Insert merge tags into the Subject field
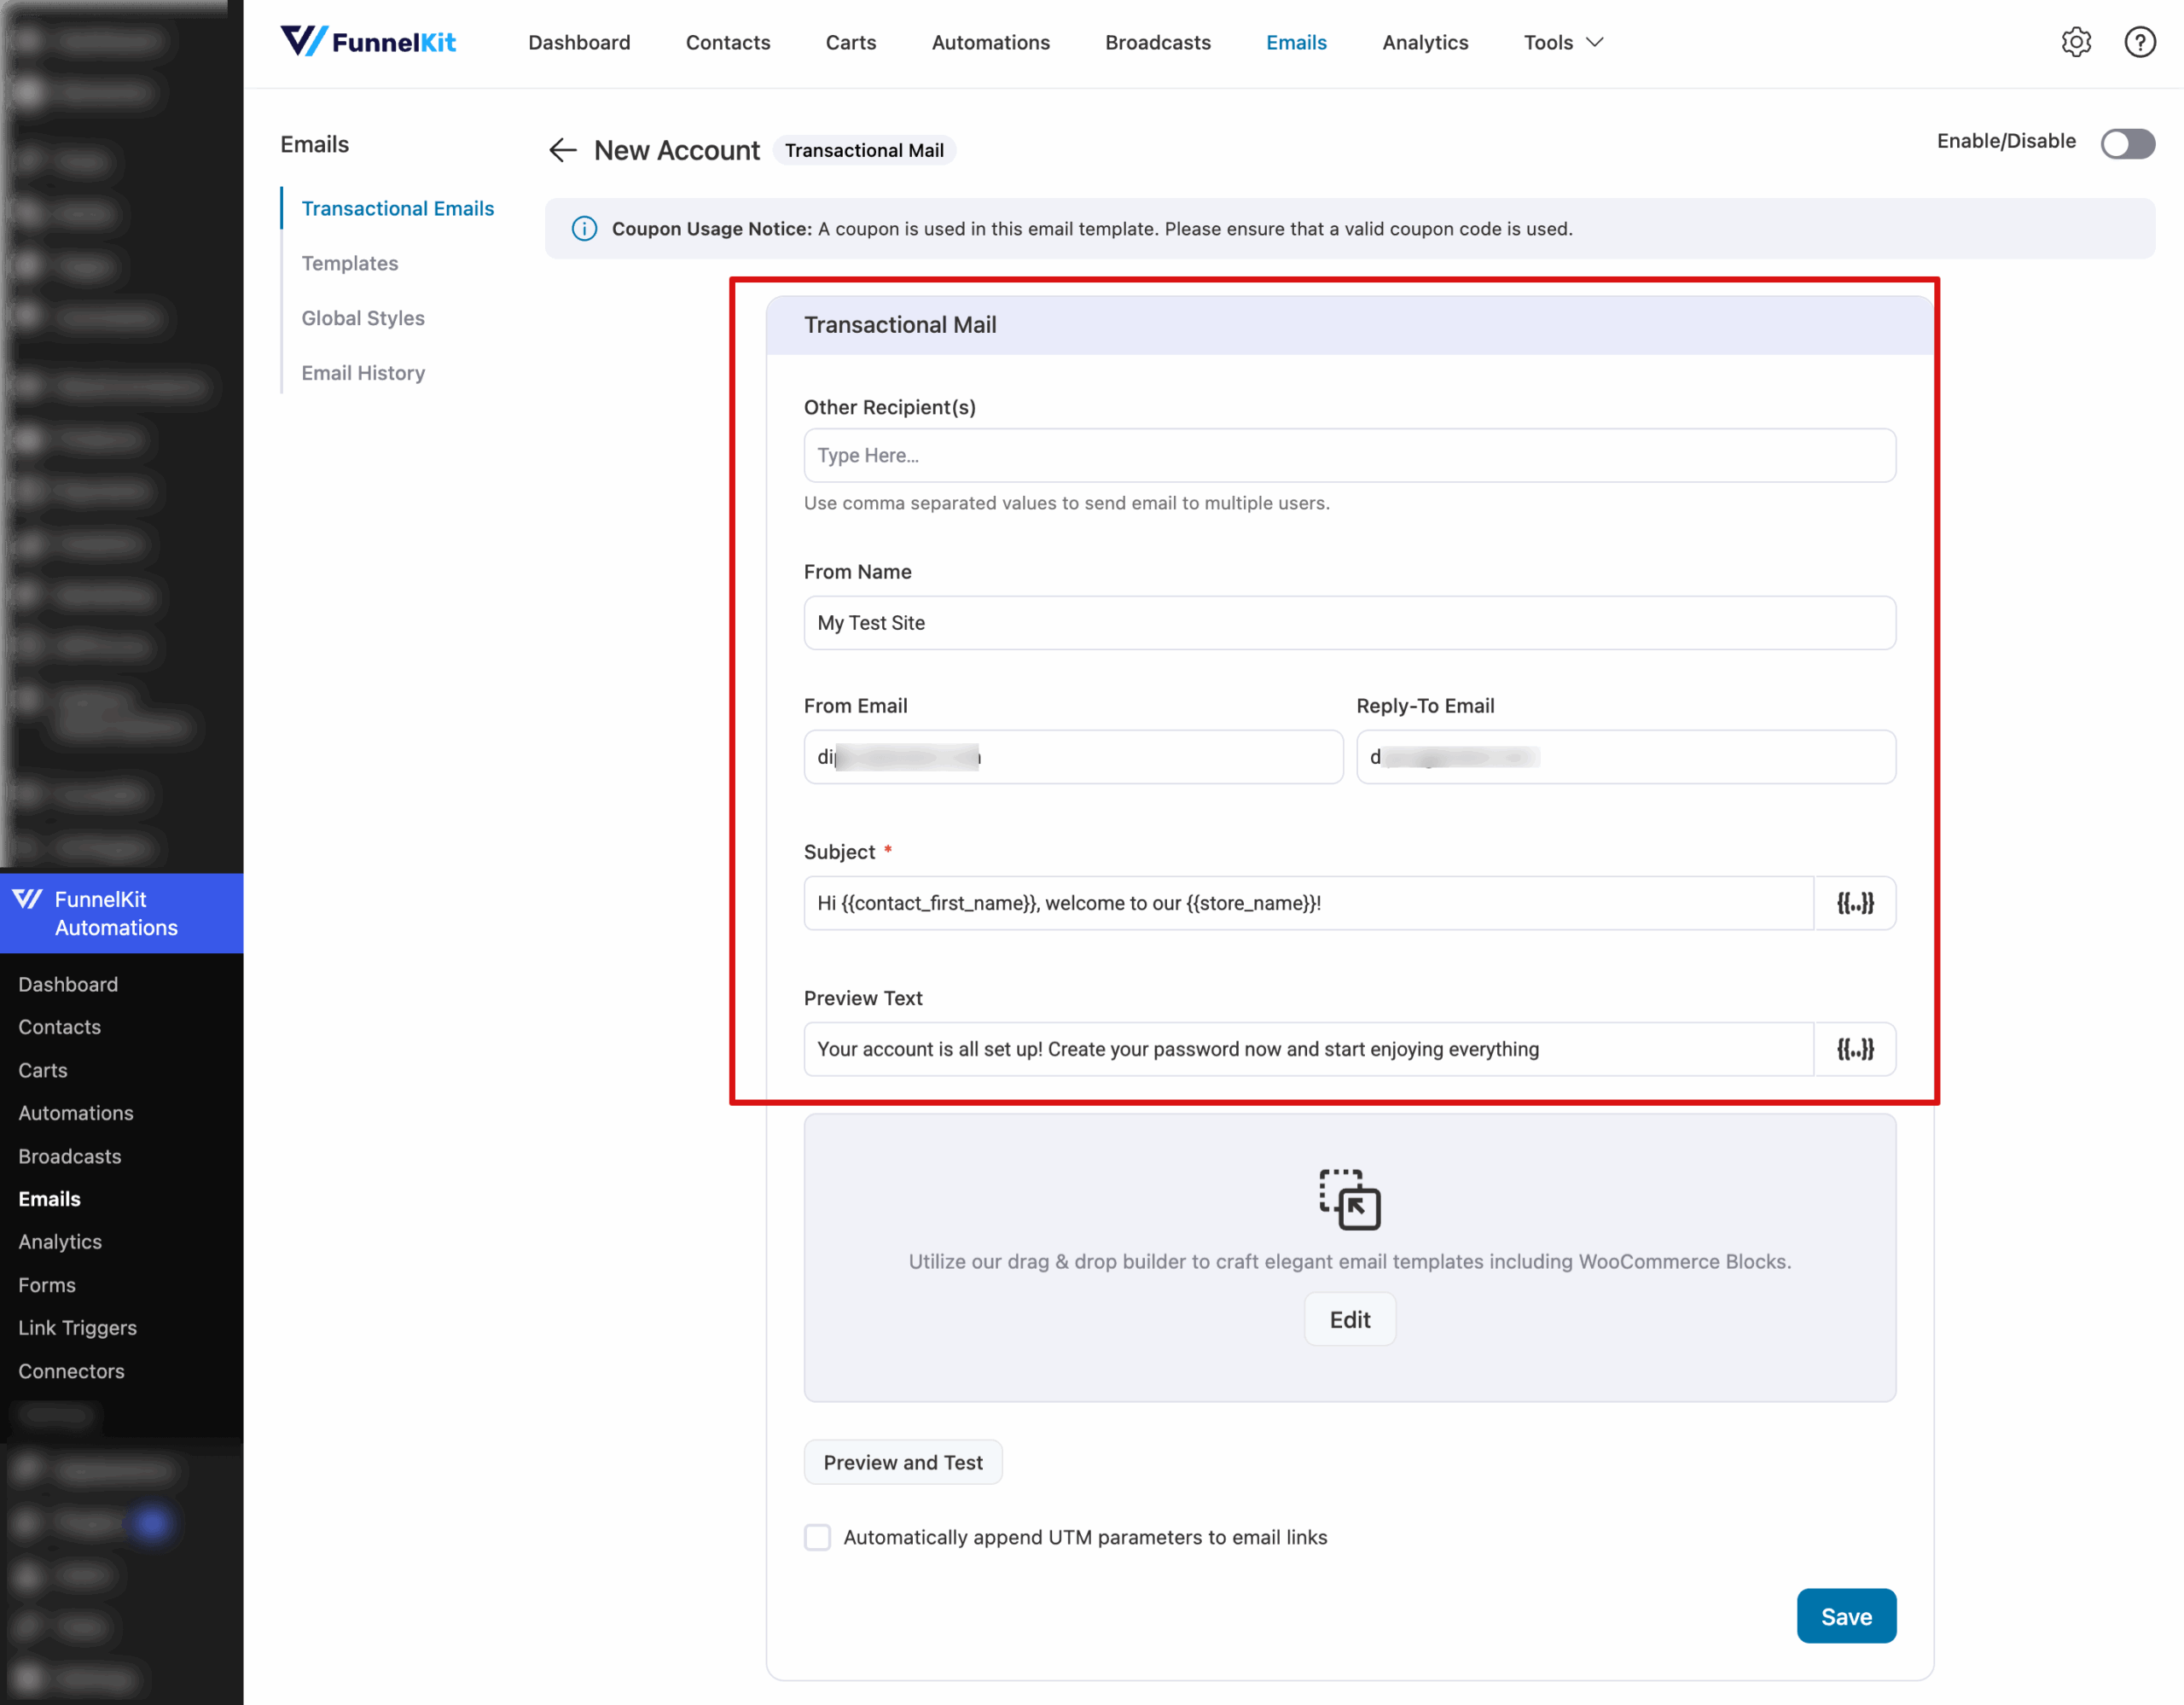This screenshot has height=1705, width=2184. click(x=1855, y=902)
